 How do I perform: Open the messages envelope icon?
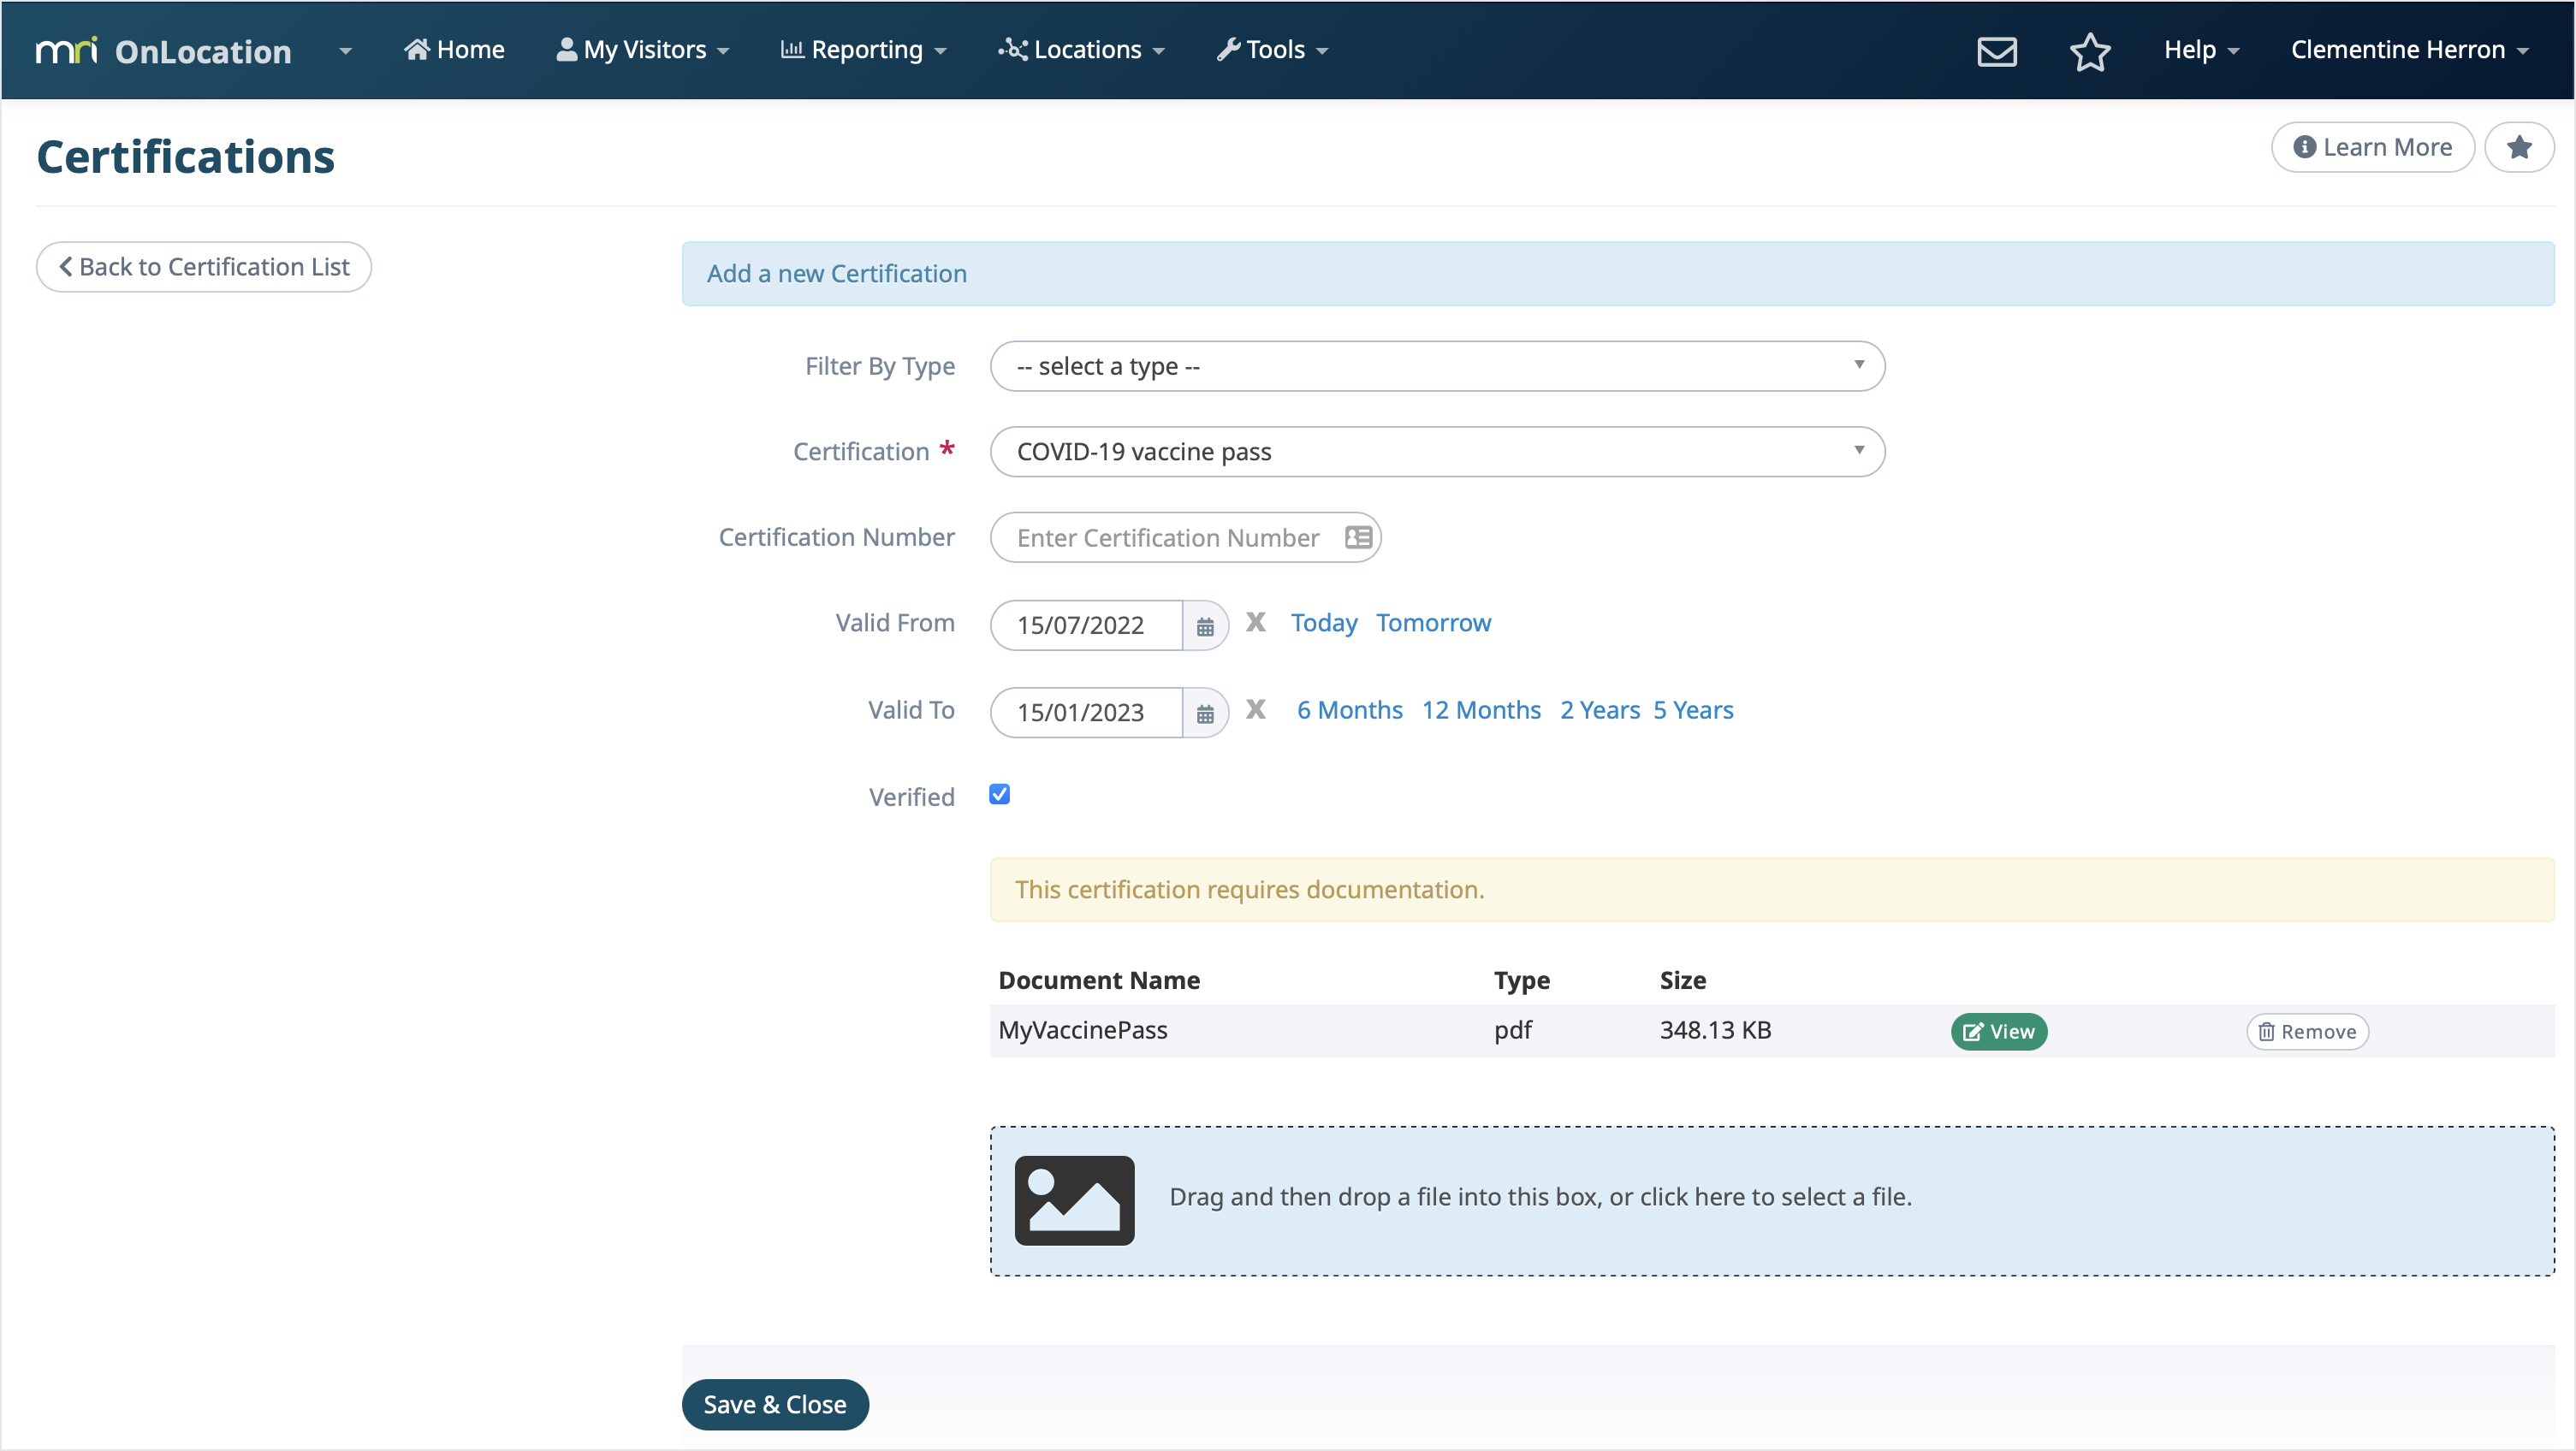click(1997, 51)
